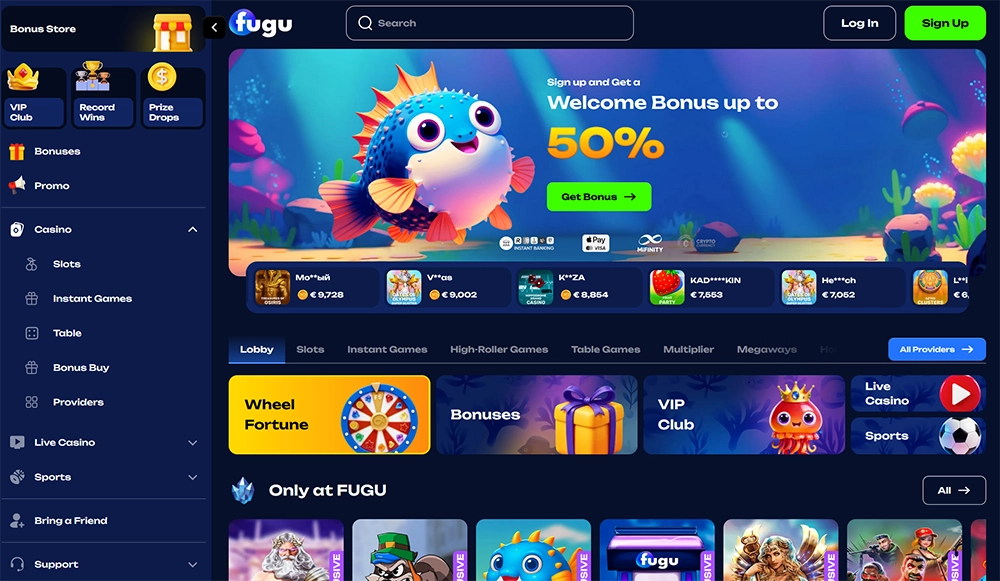Click the green Sign Up button
Viewport: 1000px width, 581px height.
[945, 23]
